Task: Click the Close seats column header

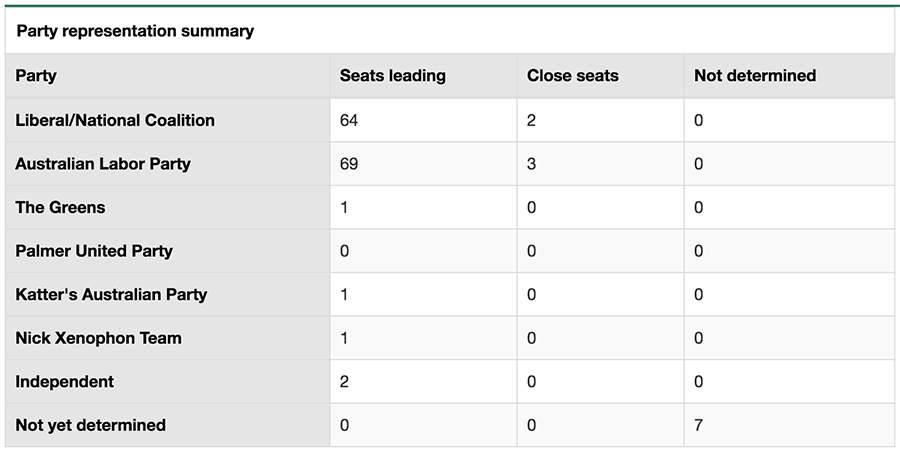Action: click(x=573, y=75)
